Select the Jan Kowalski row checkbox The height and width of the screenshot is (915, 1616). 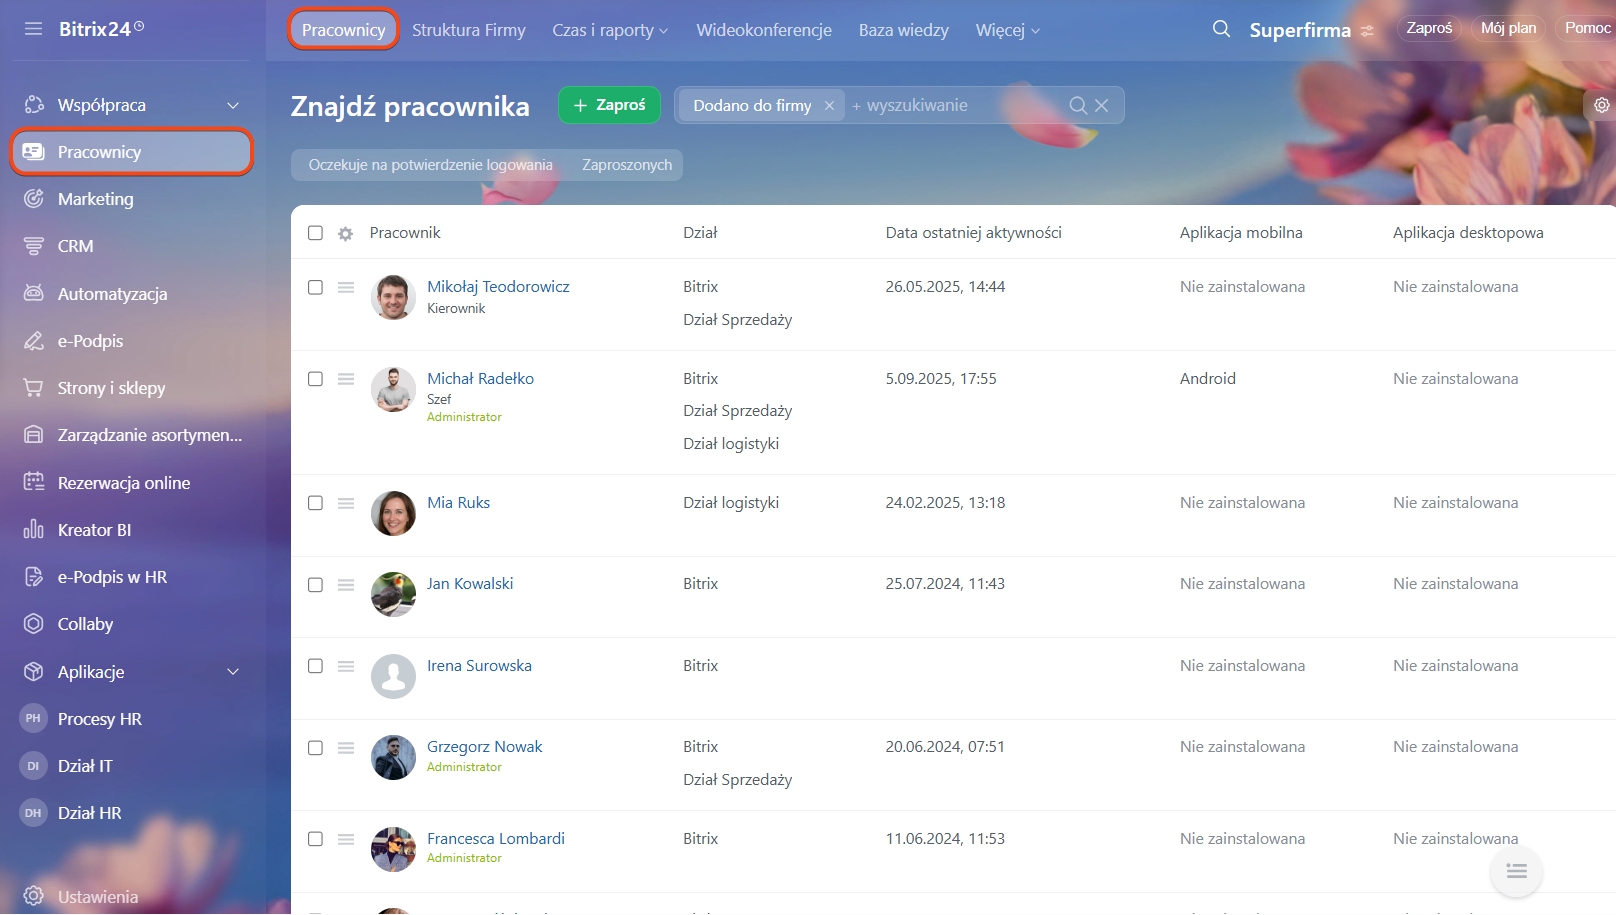tap(315, 585)
